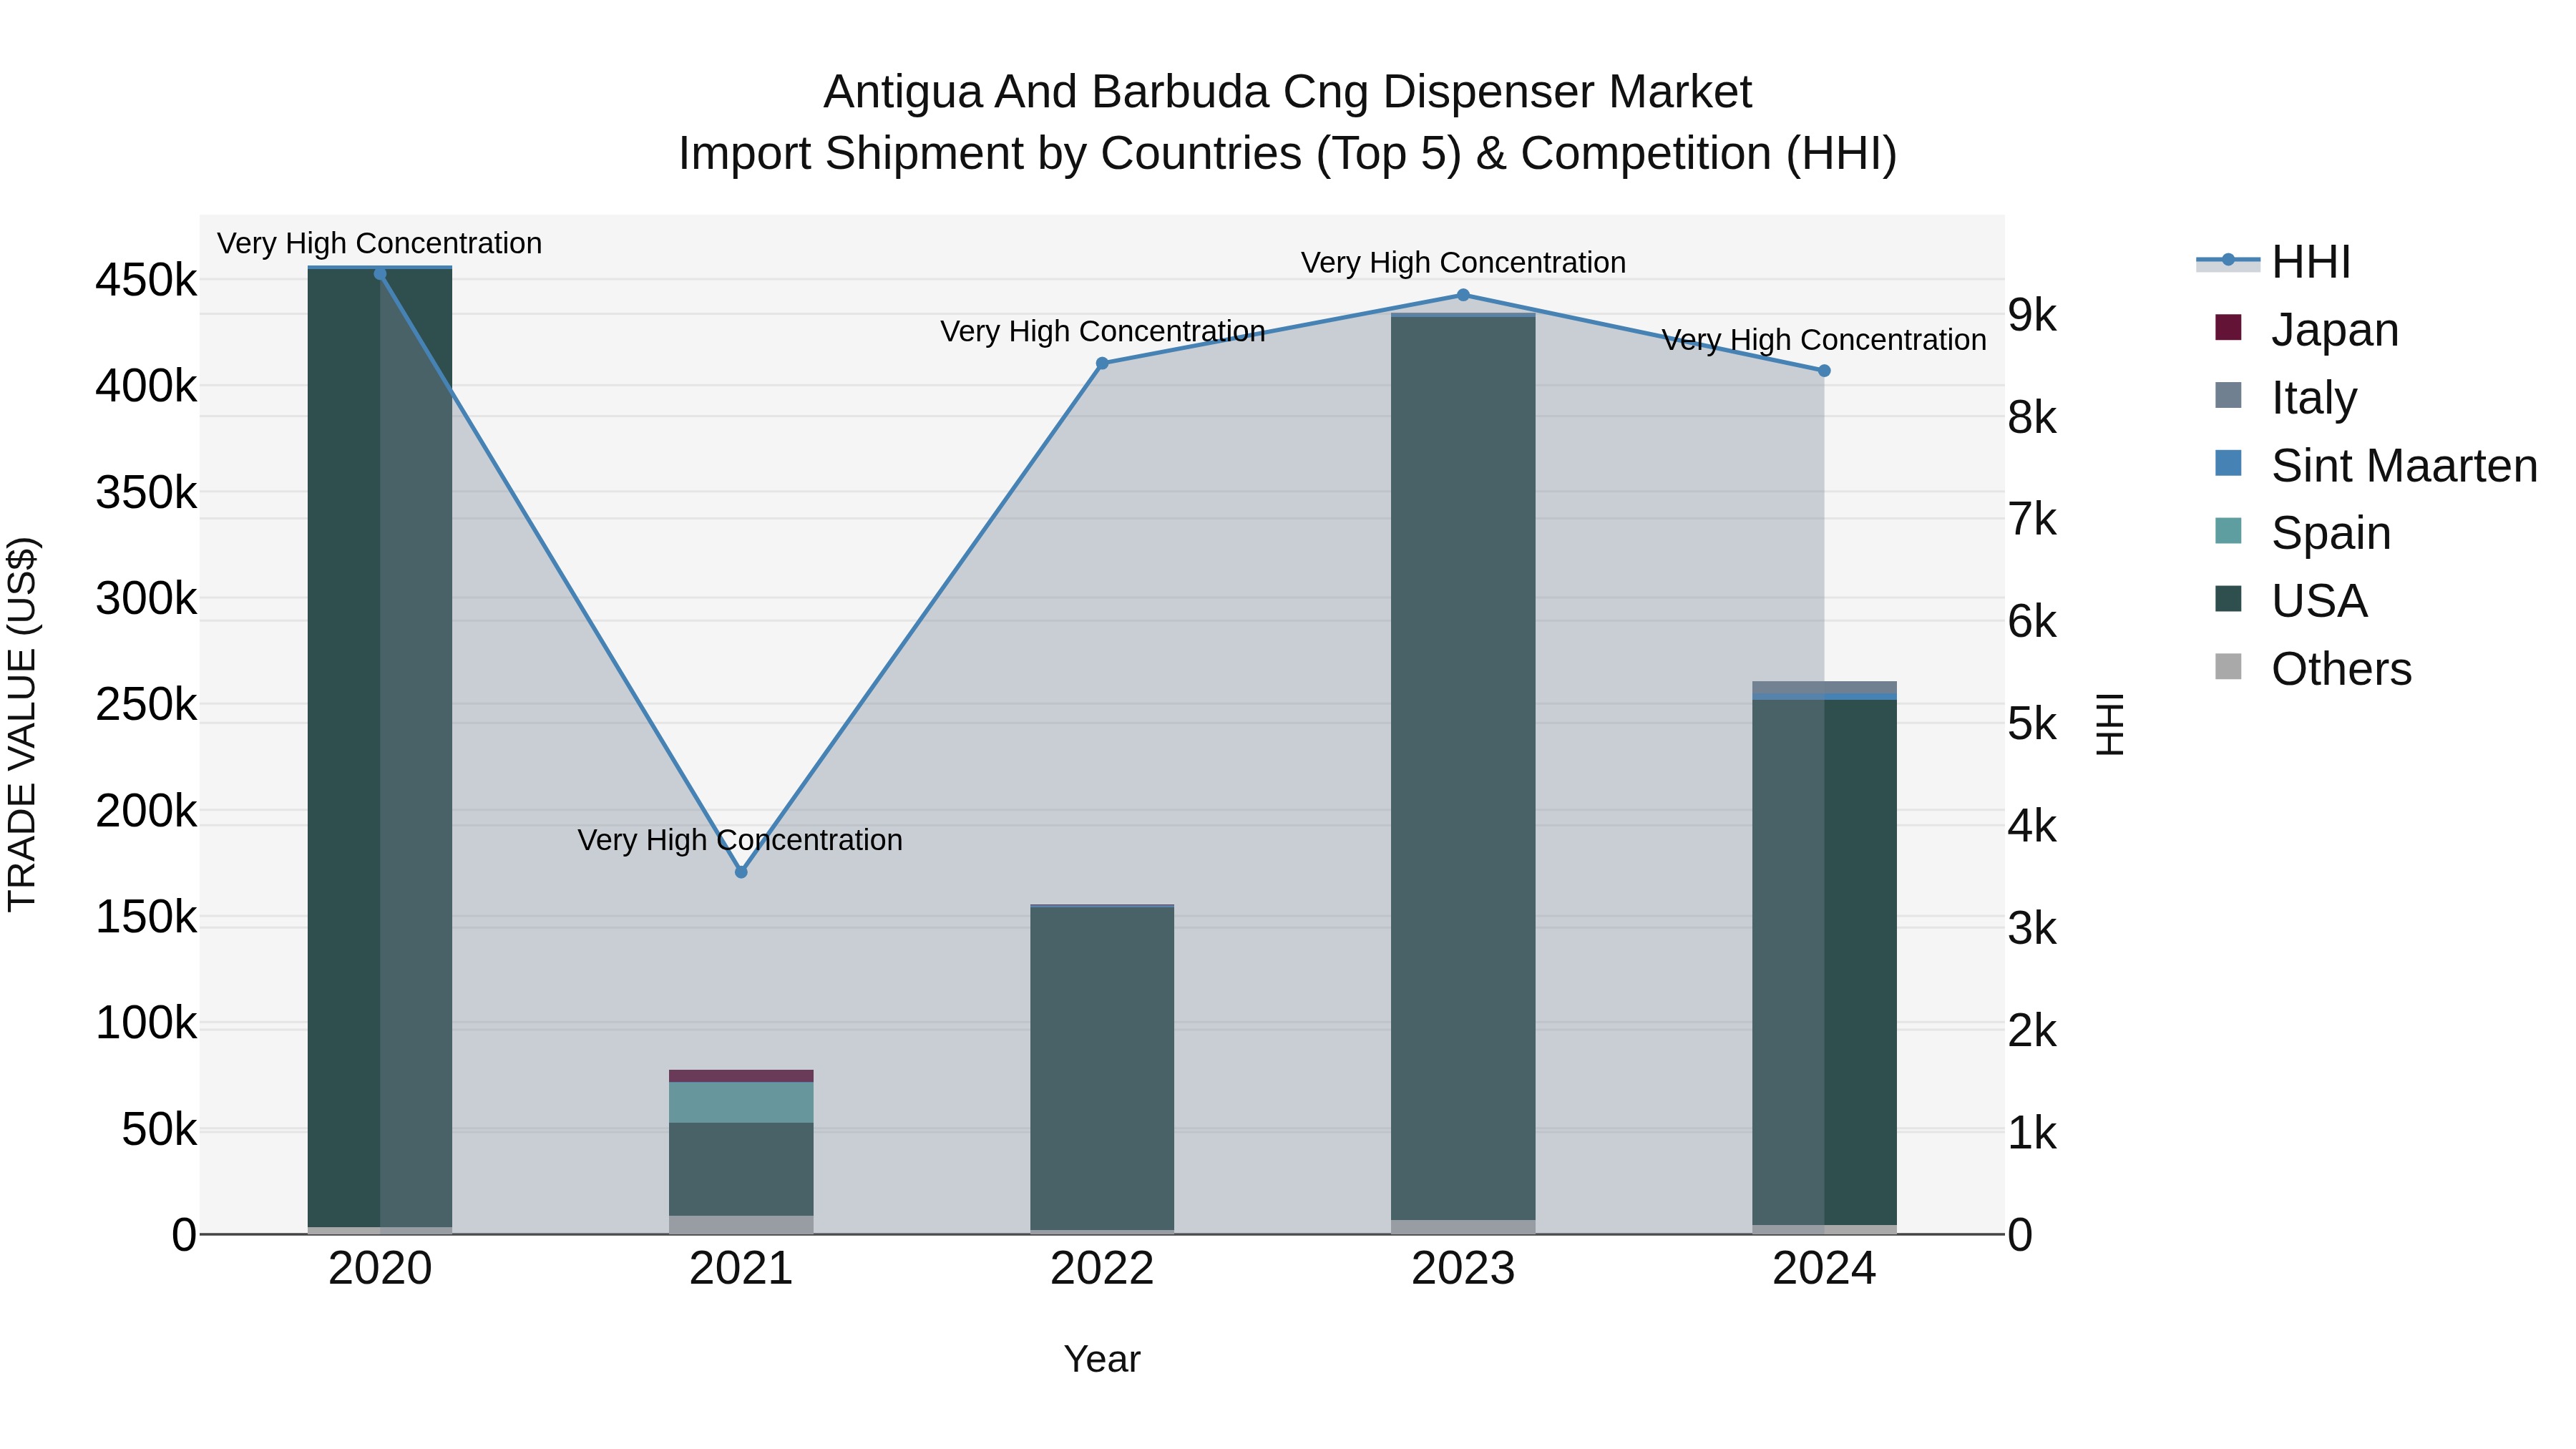Click the chart title text
This screenshot has height=1449, width=2576.
point(1288,123)
